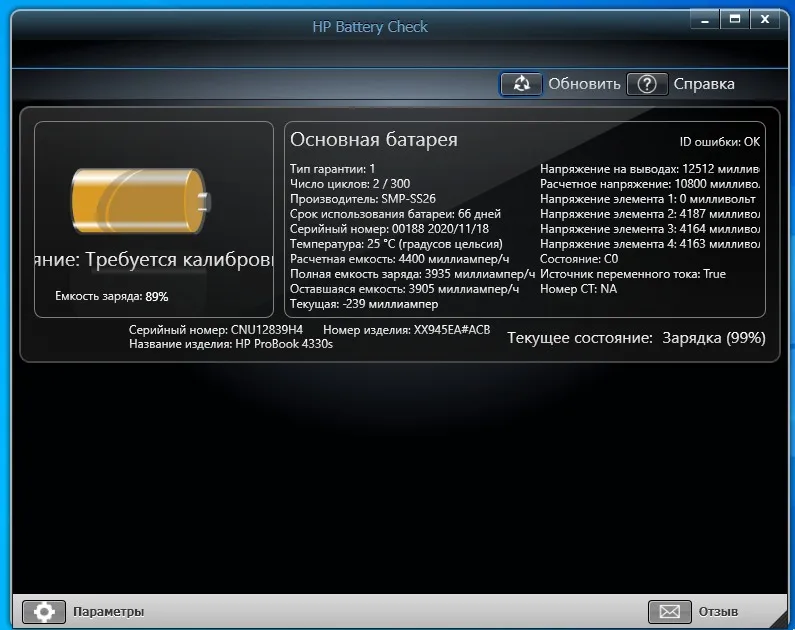The image size is (795, 630).
Task: Click the Параметры label
Action: click(109, 612)
